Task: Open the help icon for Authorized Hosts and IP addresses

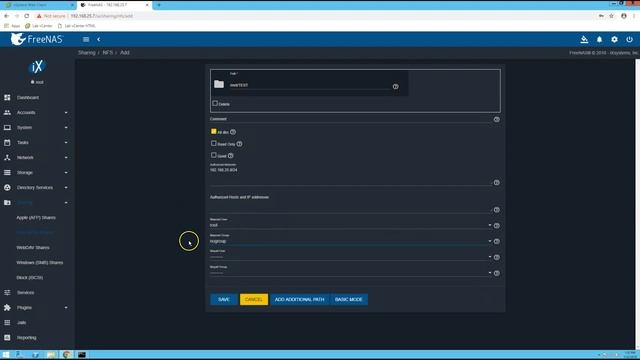Action: point(496,209)
